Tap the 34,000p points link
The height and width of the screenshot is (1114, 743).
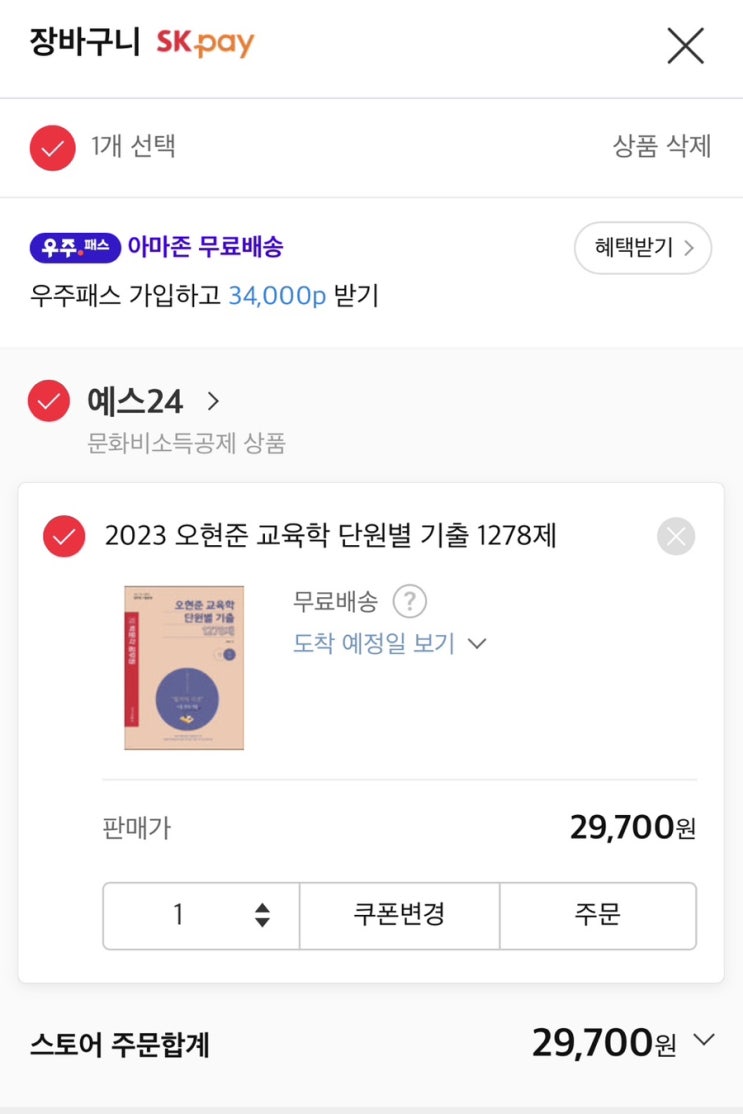(278, 296)
